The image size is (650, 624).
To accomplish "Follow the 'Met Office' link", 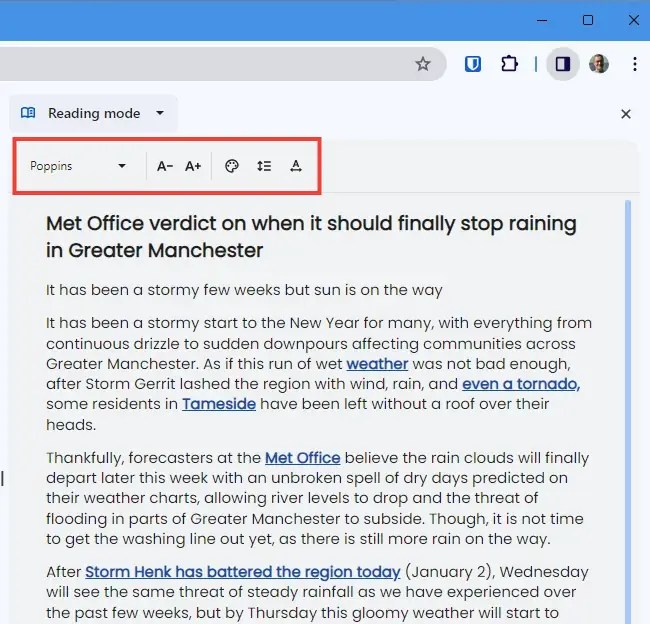I will click(303, 458).
